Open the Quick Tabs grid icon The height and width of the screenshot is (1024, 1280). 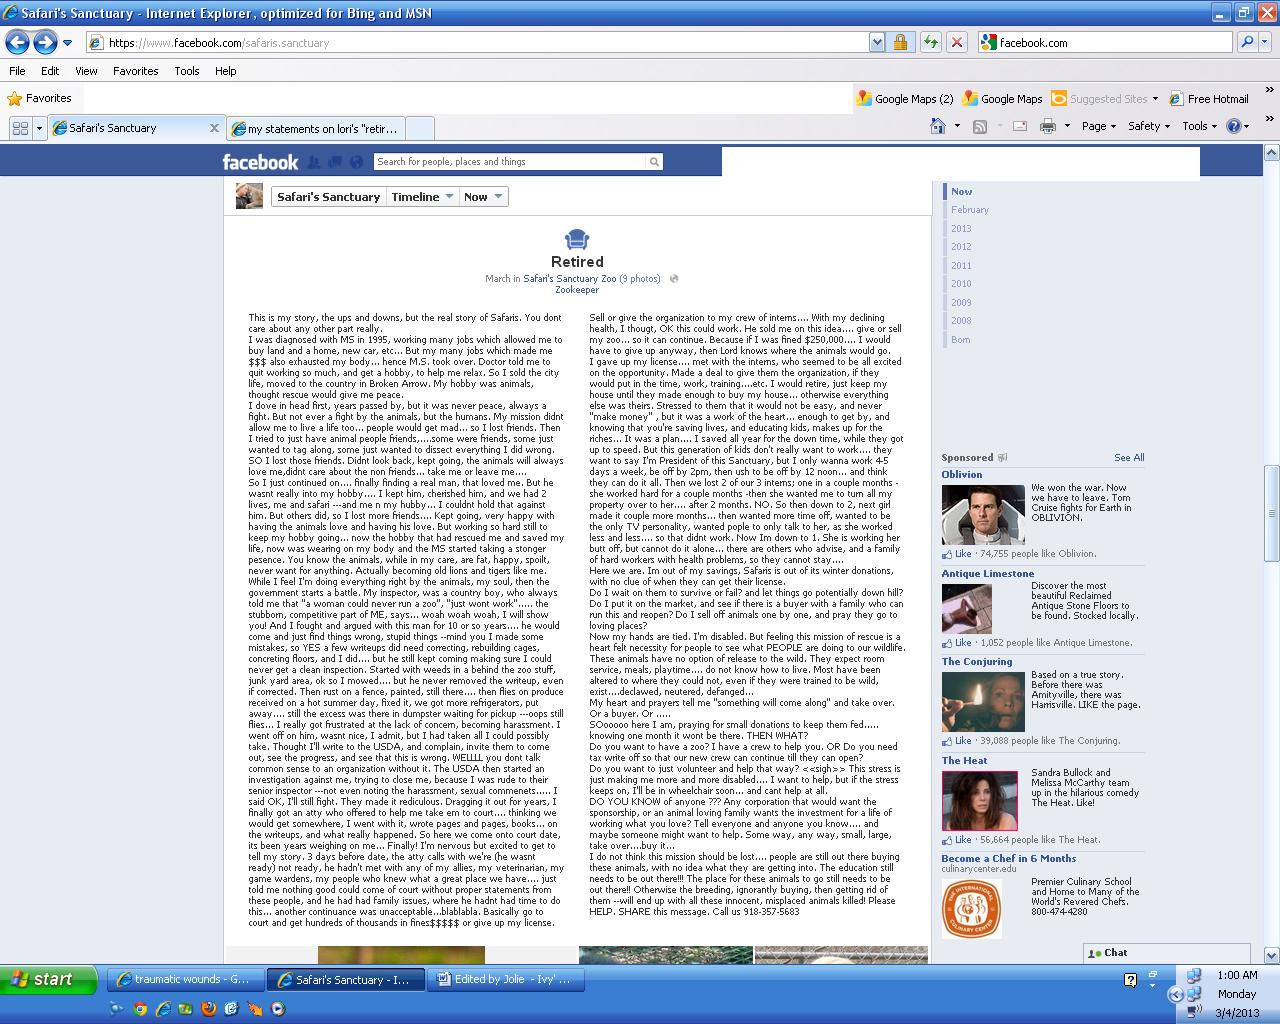pos(20,128)
